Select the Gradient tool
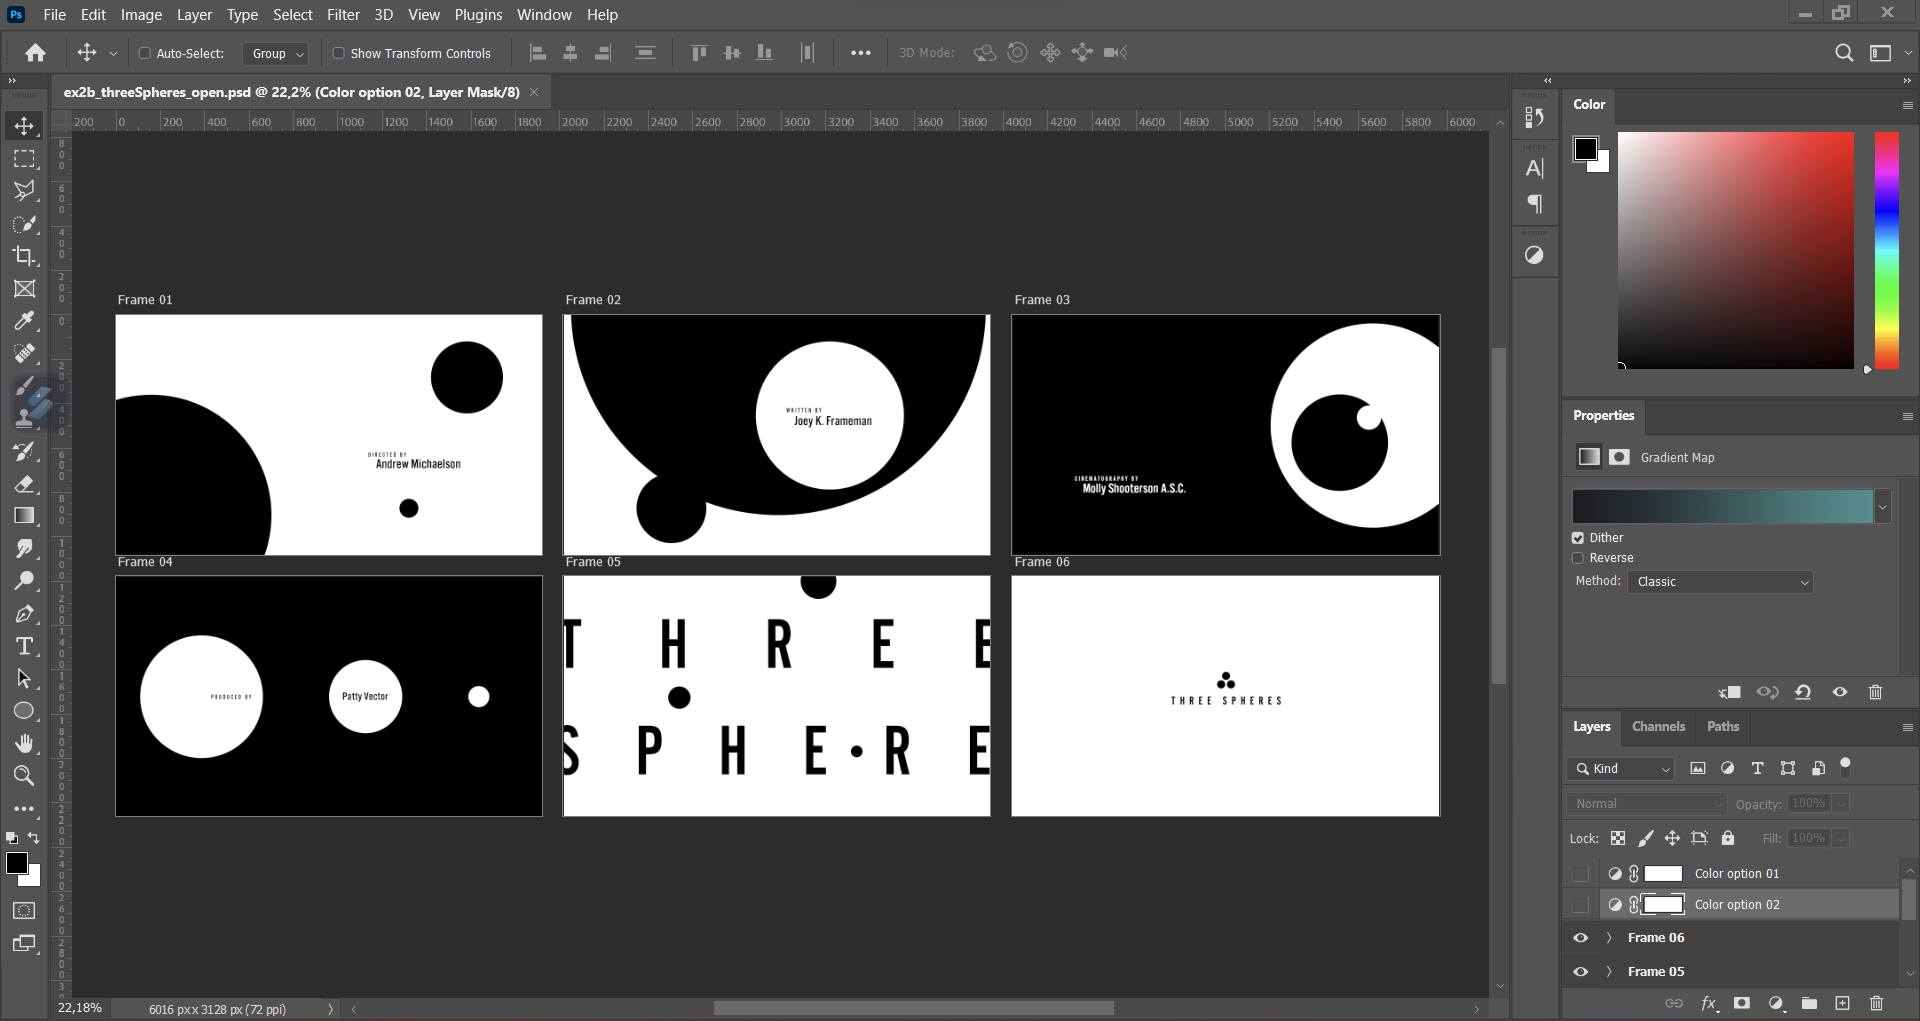1920x1021 pixels. (x=25, y=516)
